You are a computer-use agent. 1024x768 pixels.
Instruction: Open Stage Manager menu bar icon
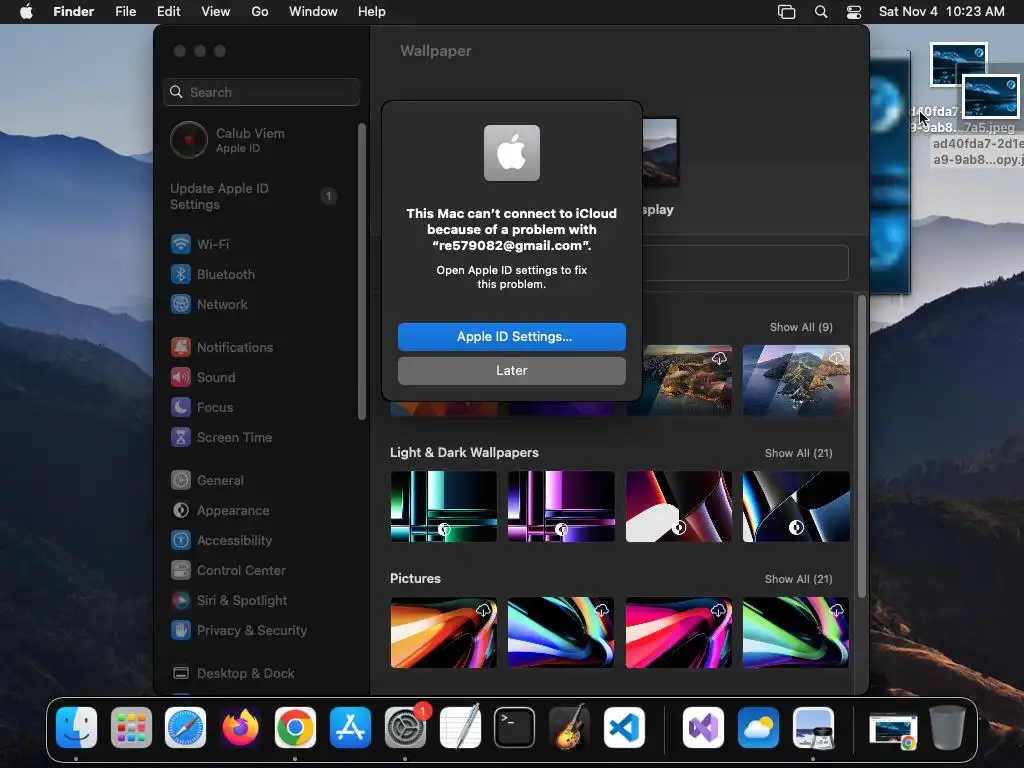coord(786,12)
